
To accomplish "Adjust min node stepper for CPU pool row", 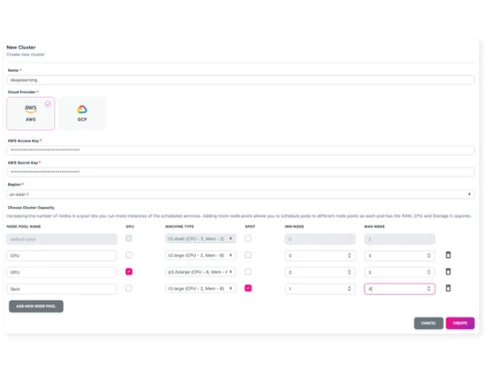I will 349,255.
